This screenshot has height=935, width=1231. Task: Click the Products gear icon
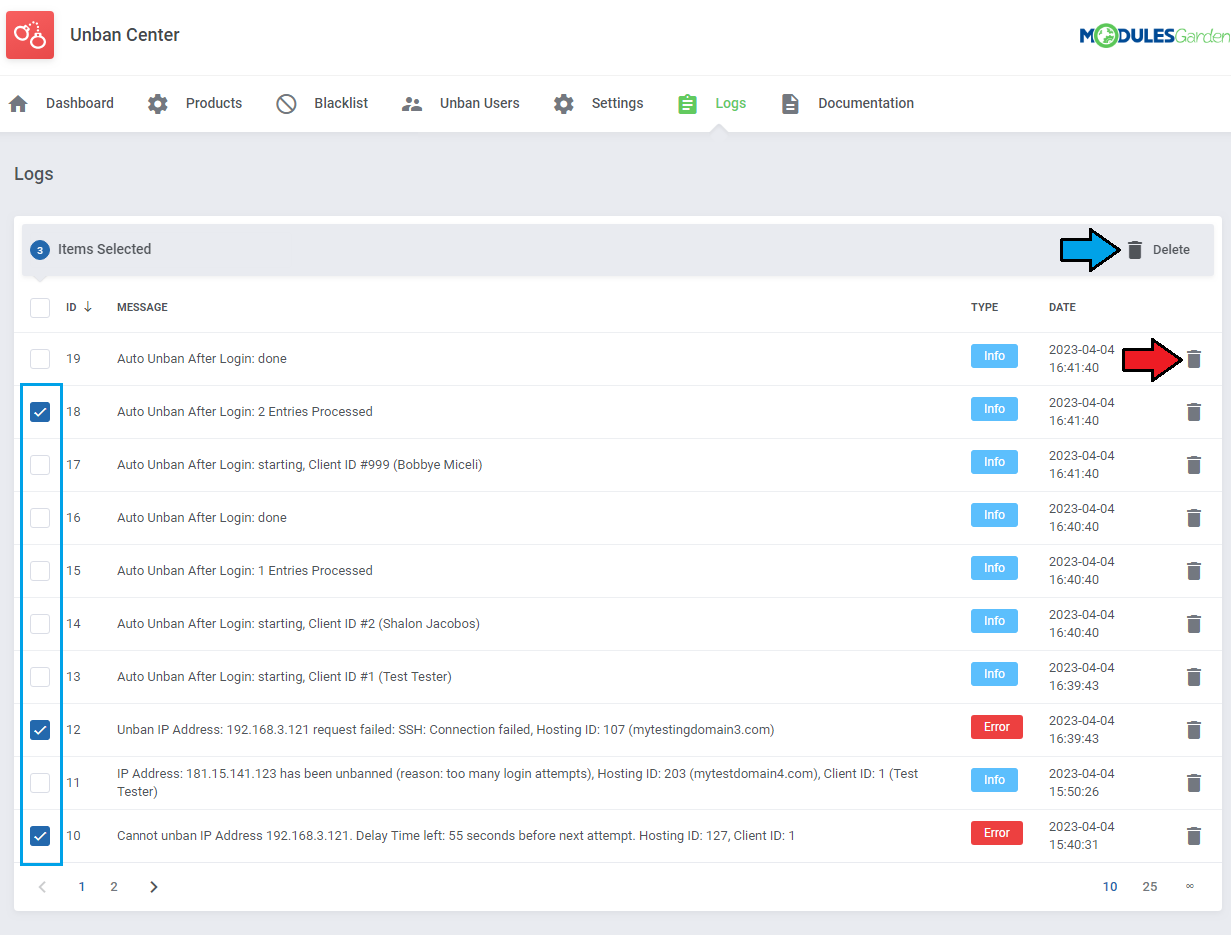[158, 104]
